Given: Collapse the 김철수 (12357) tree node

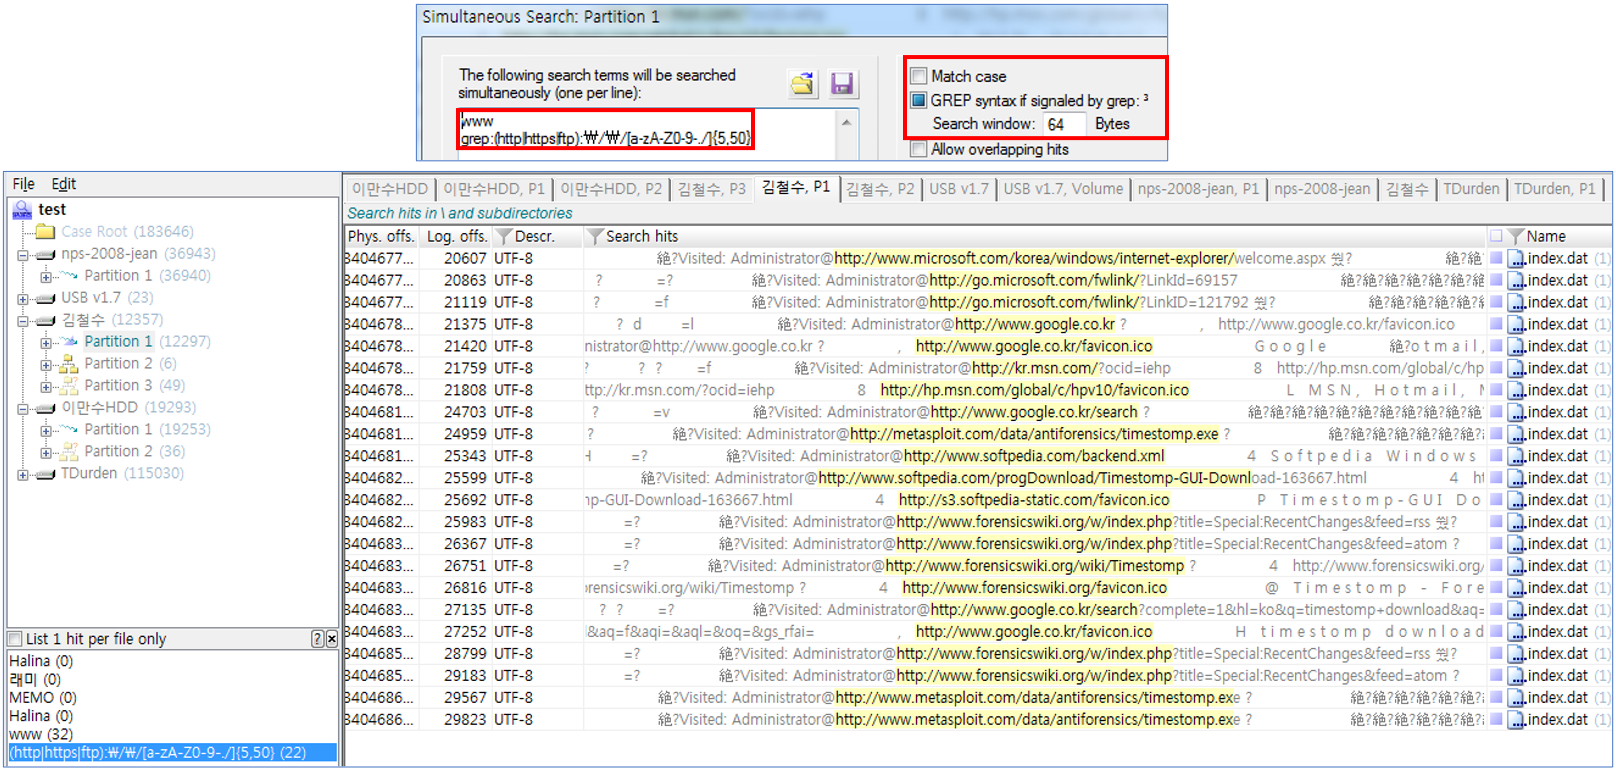Looking at the screenshot, I should 22,321.
